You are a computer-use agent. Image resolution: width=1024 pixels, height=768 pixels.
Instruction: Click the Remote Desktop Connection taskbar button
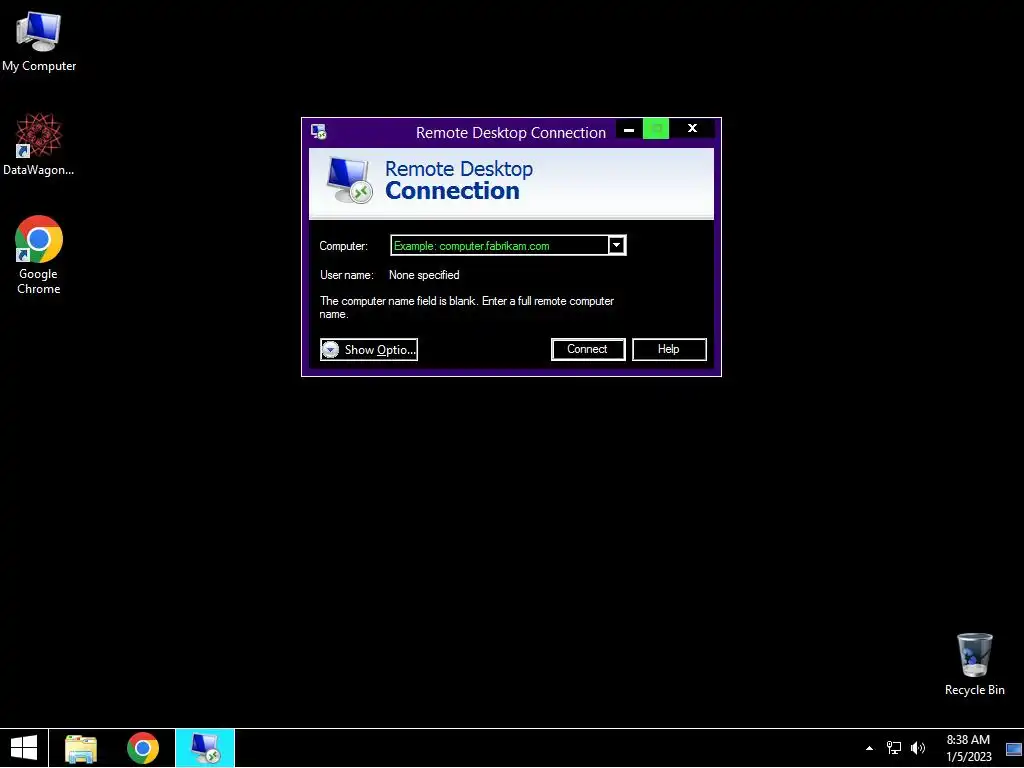coord(205,748)
